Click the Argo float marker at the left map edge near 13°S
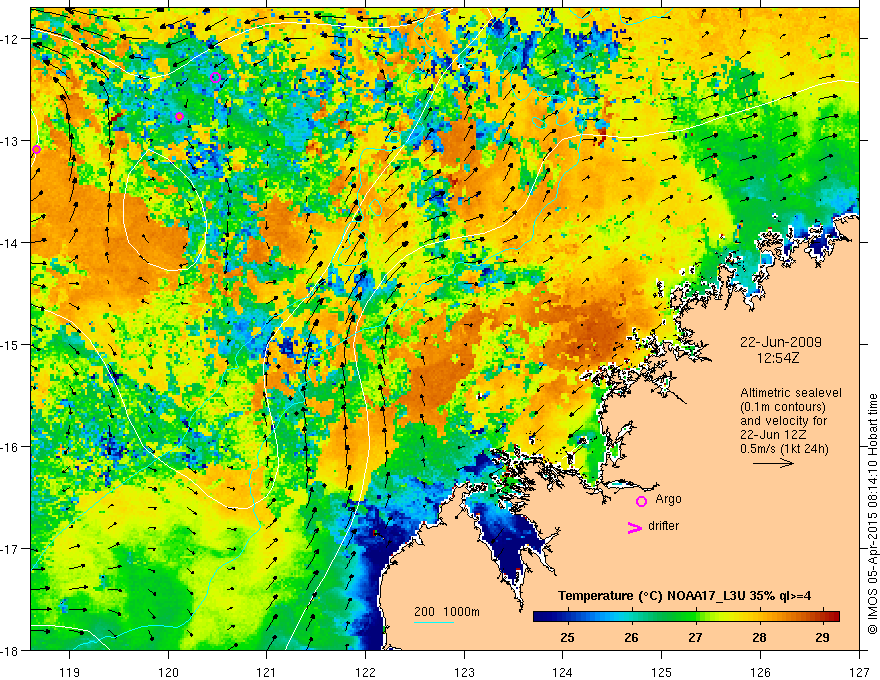The image size is (880, 680). click(x=36, y=149)
